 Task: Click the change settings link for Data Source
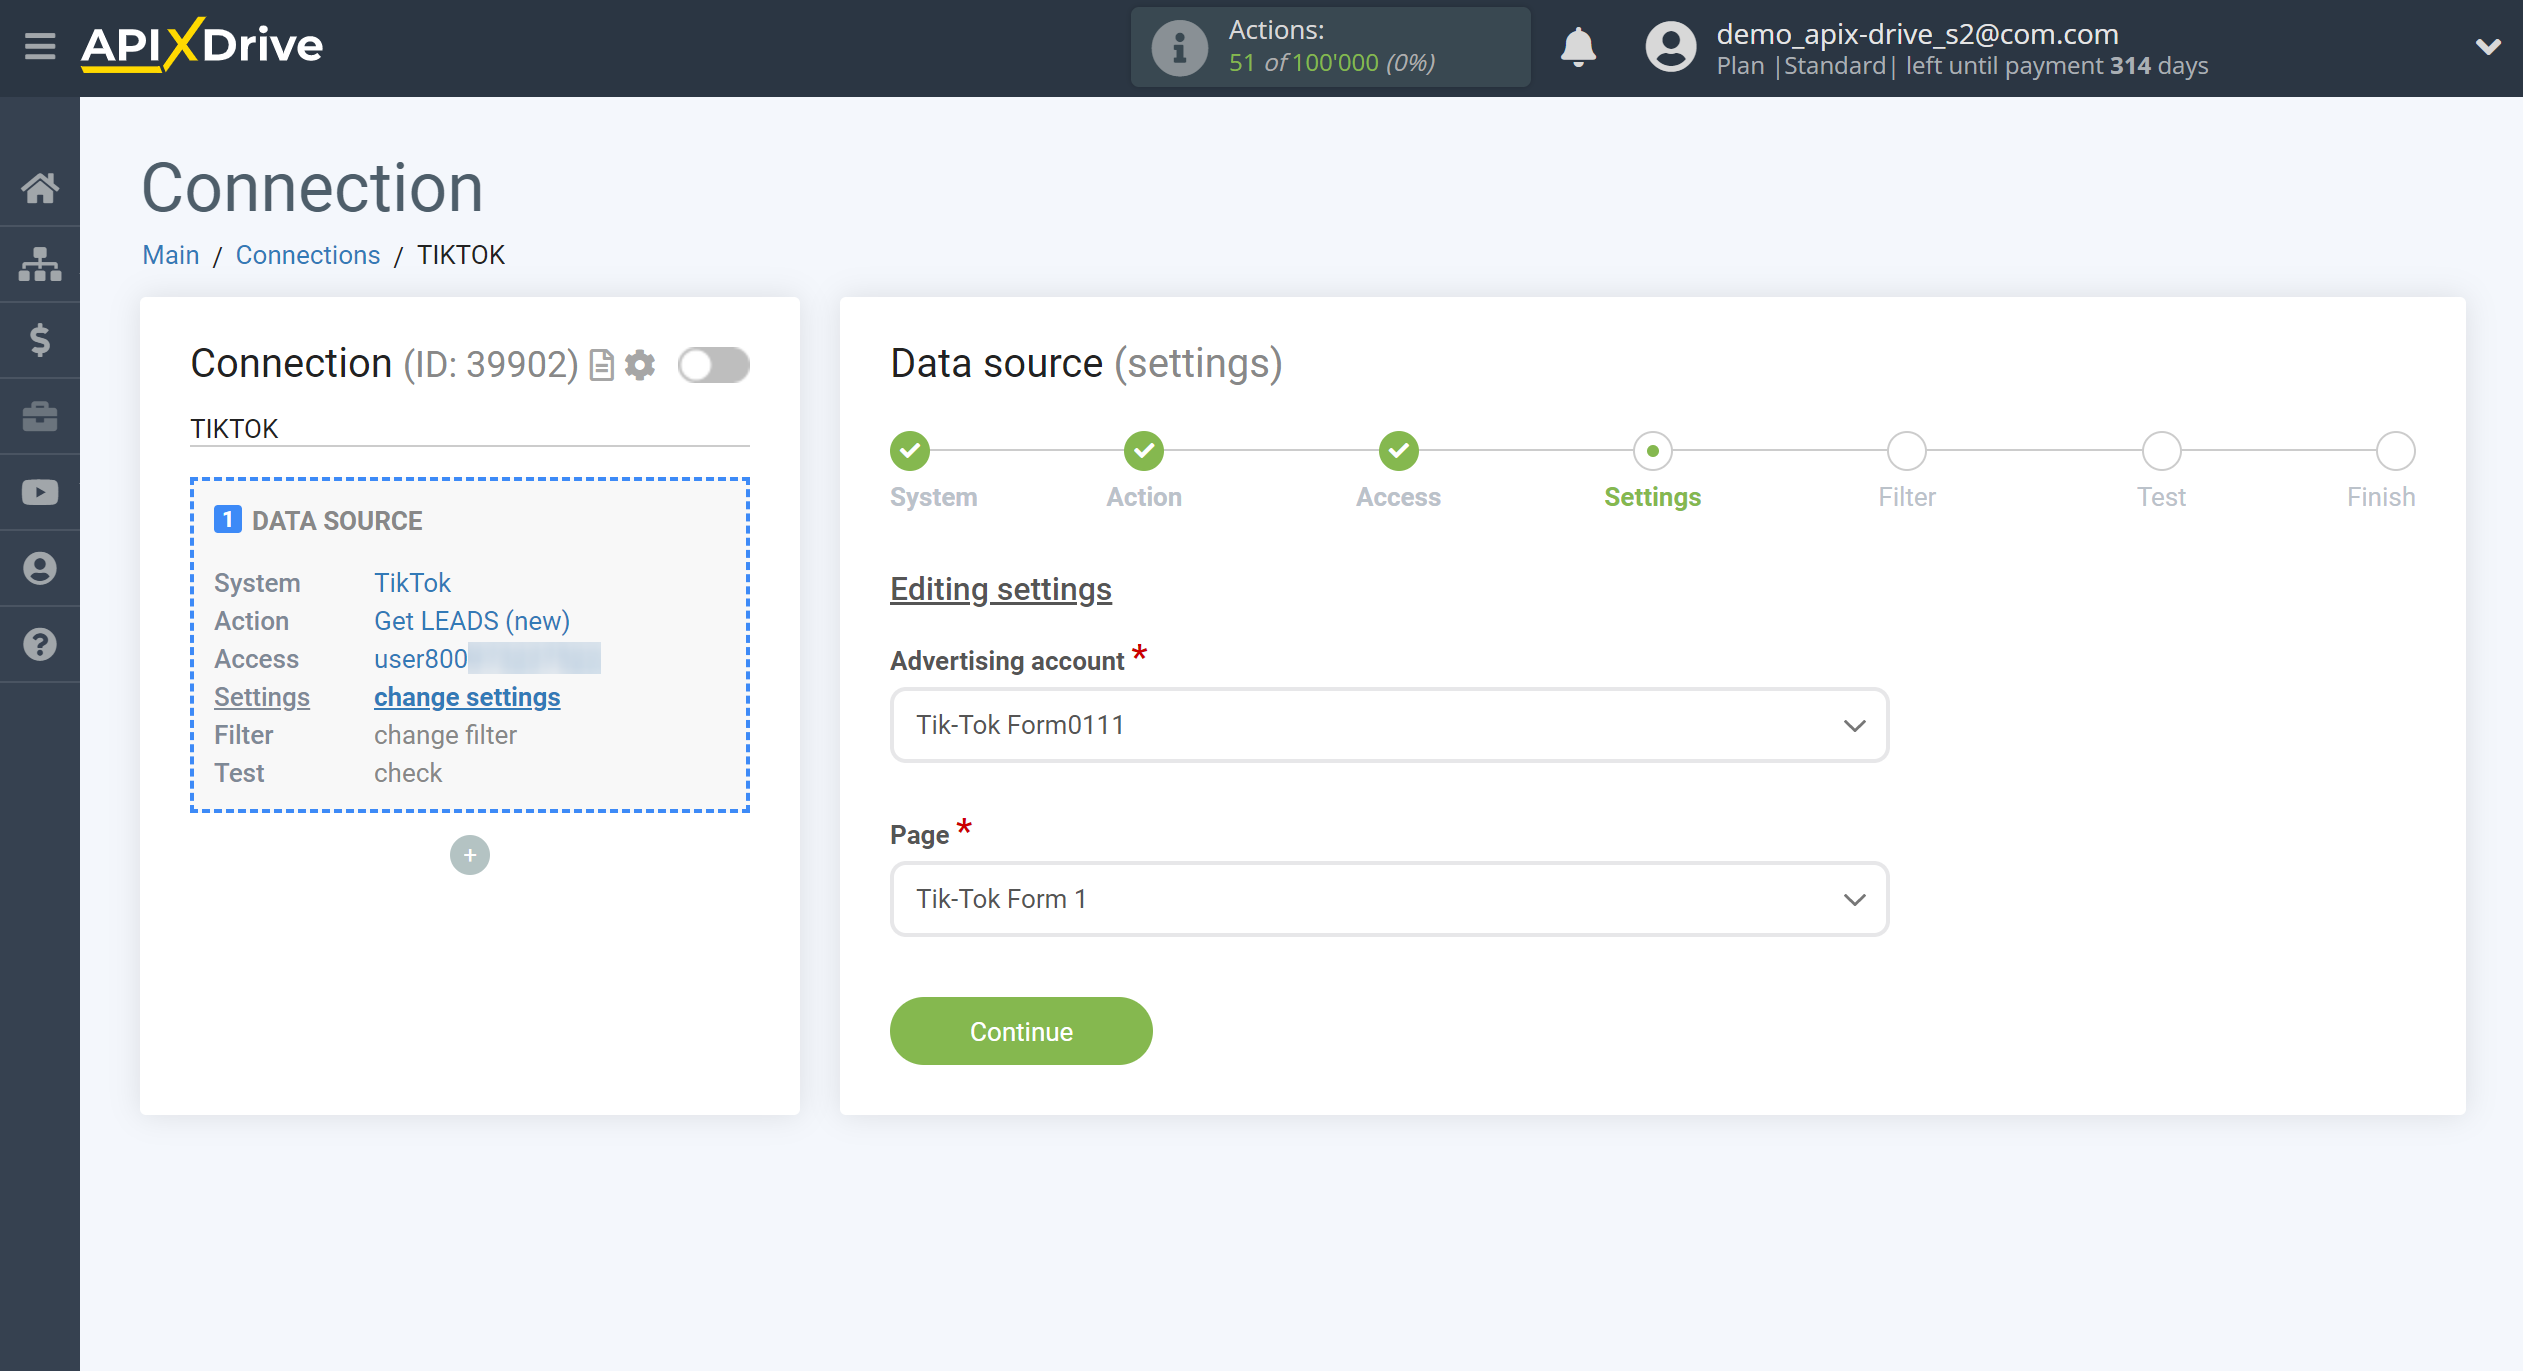pos(467,696)
